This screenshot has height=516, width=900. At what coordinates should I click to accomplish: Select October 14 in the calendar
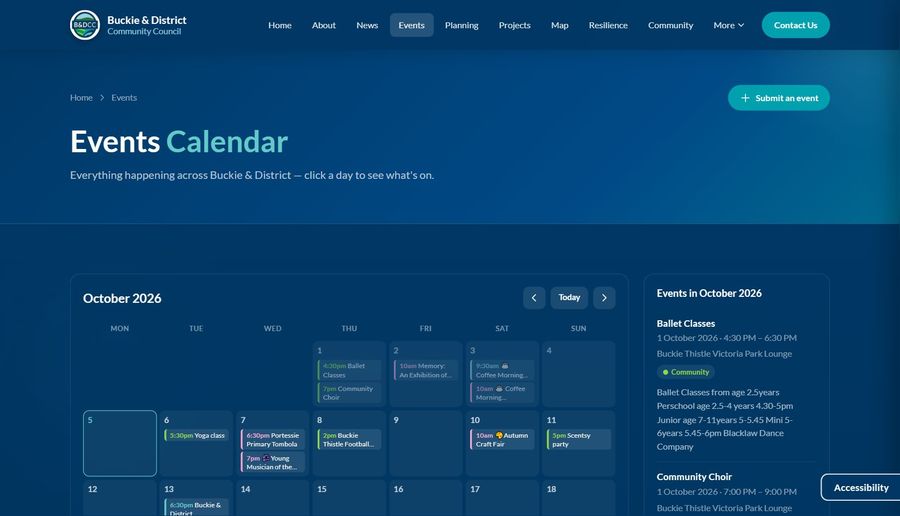tap(273, 498)
